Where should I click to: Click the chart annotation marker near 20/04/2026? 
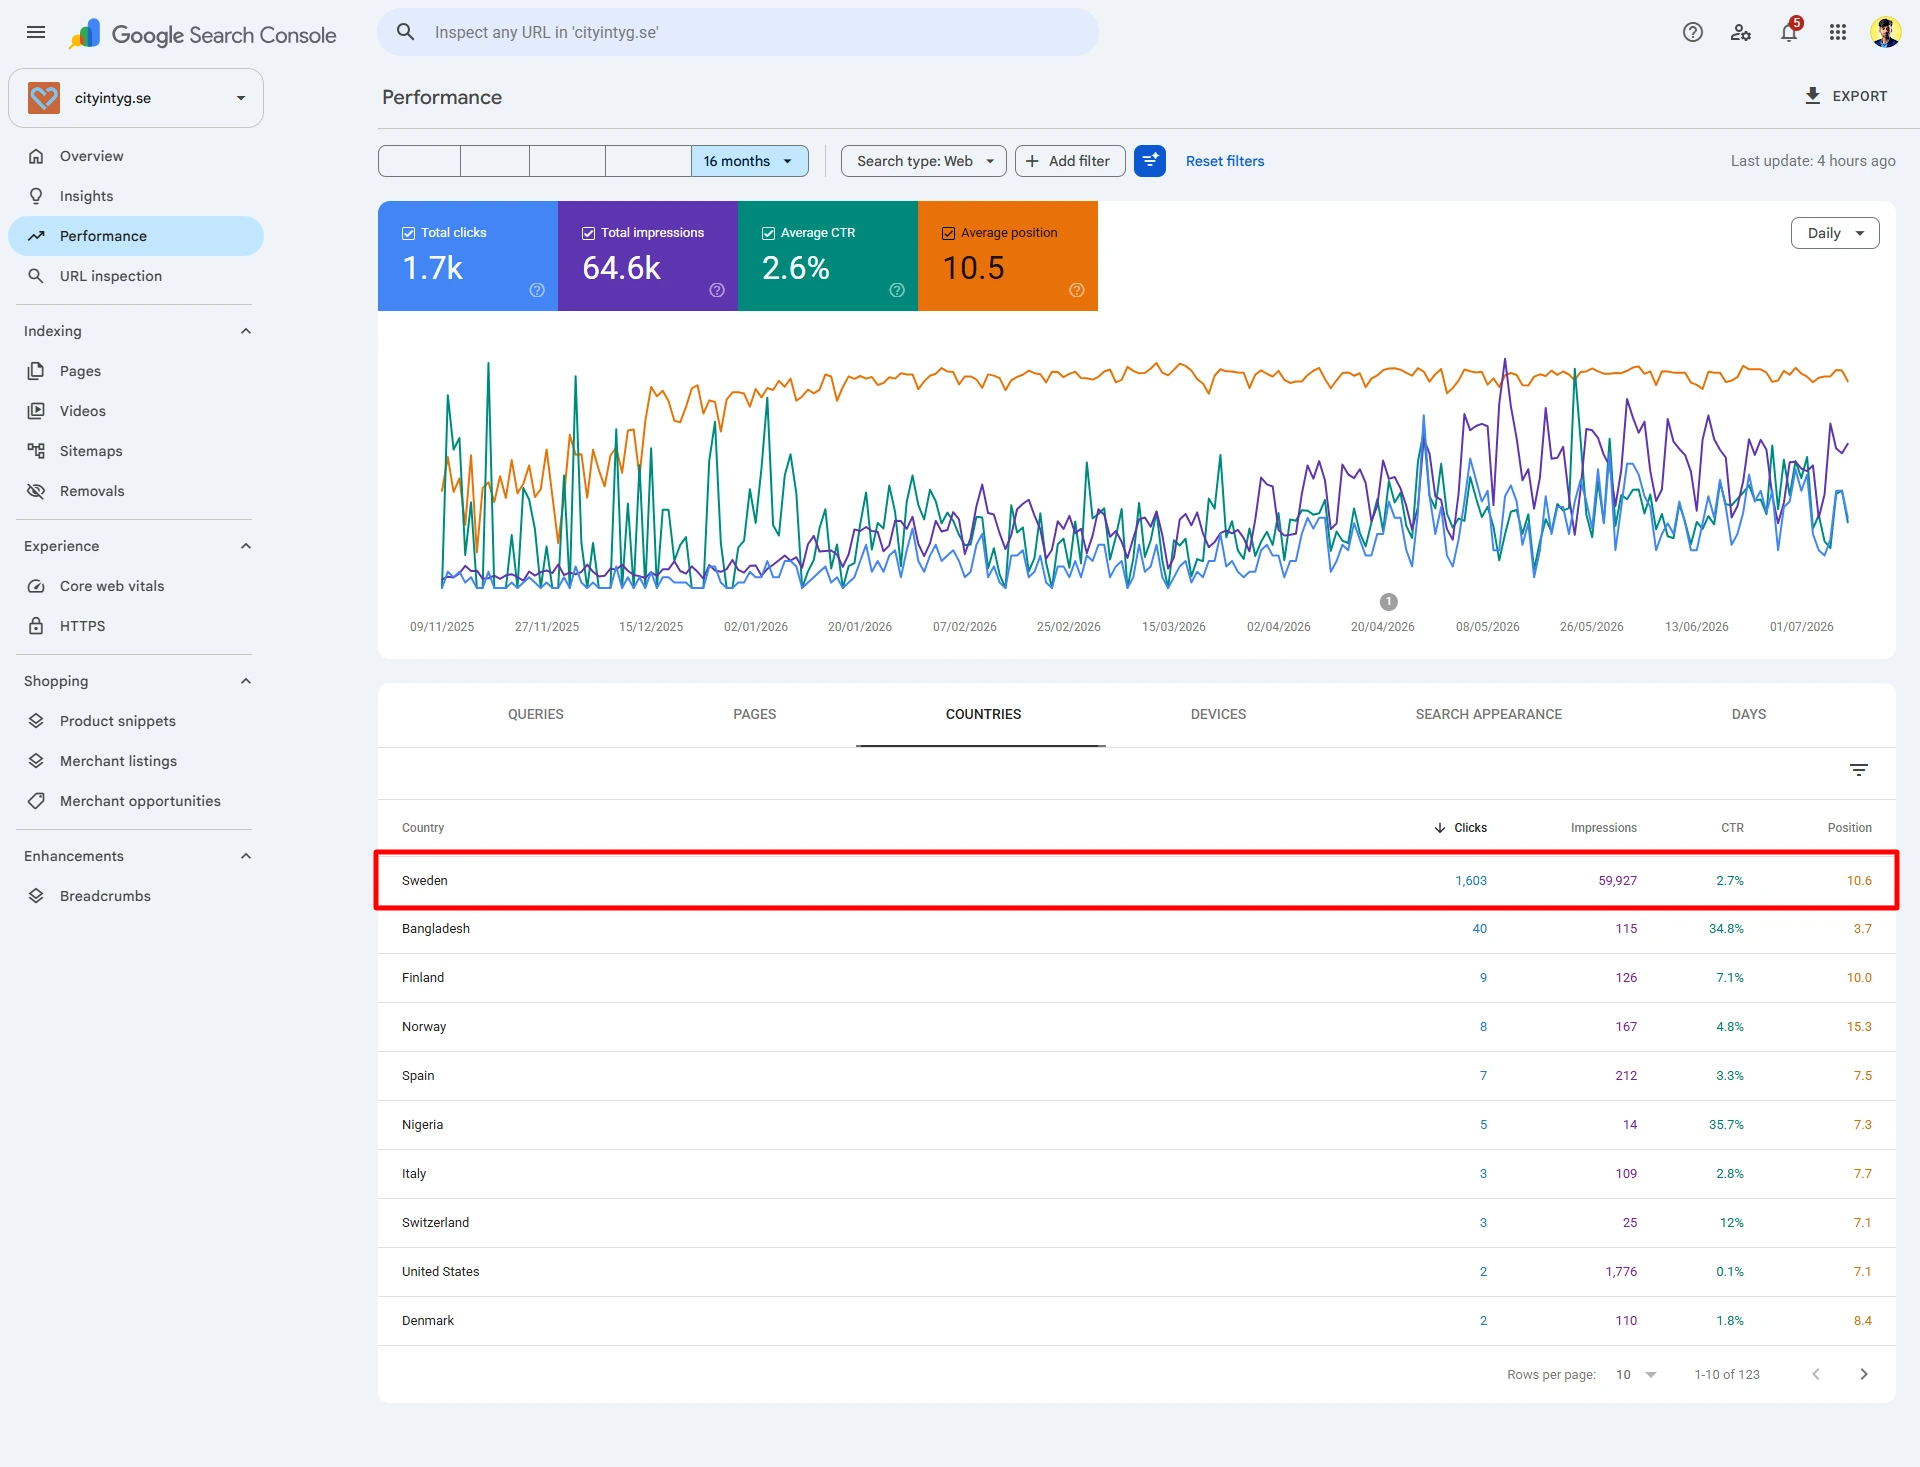[1388, 602]
